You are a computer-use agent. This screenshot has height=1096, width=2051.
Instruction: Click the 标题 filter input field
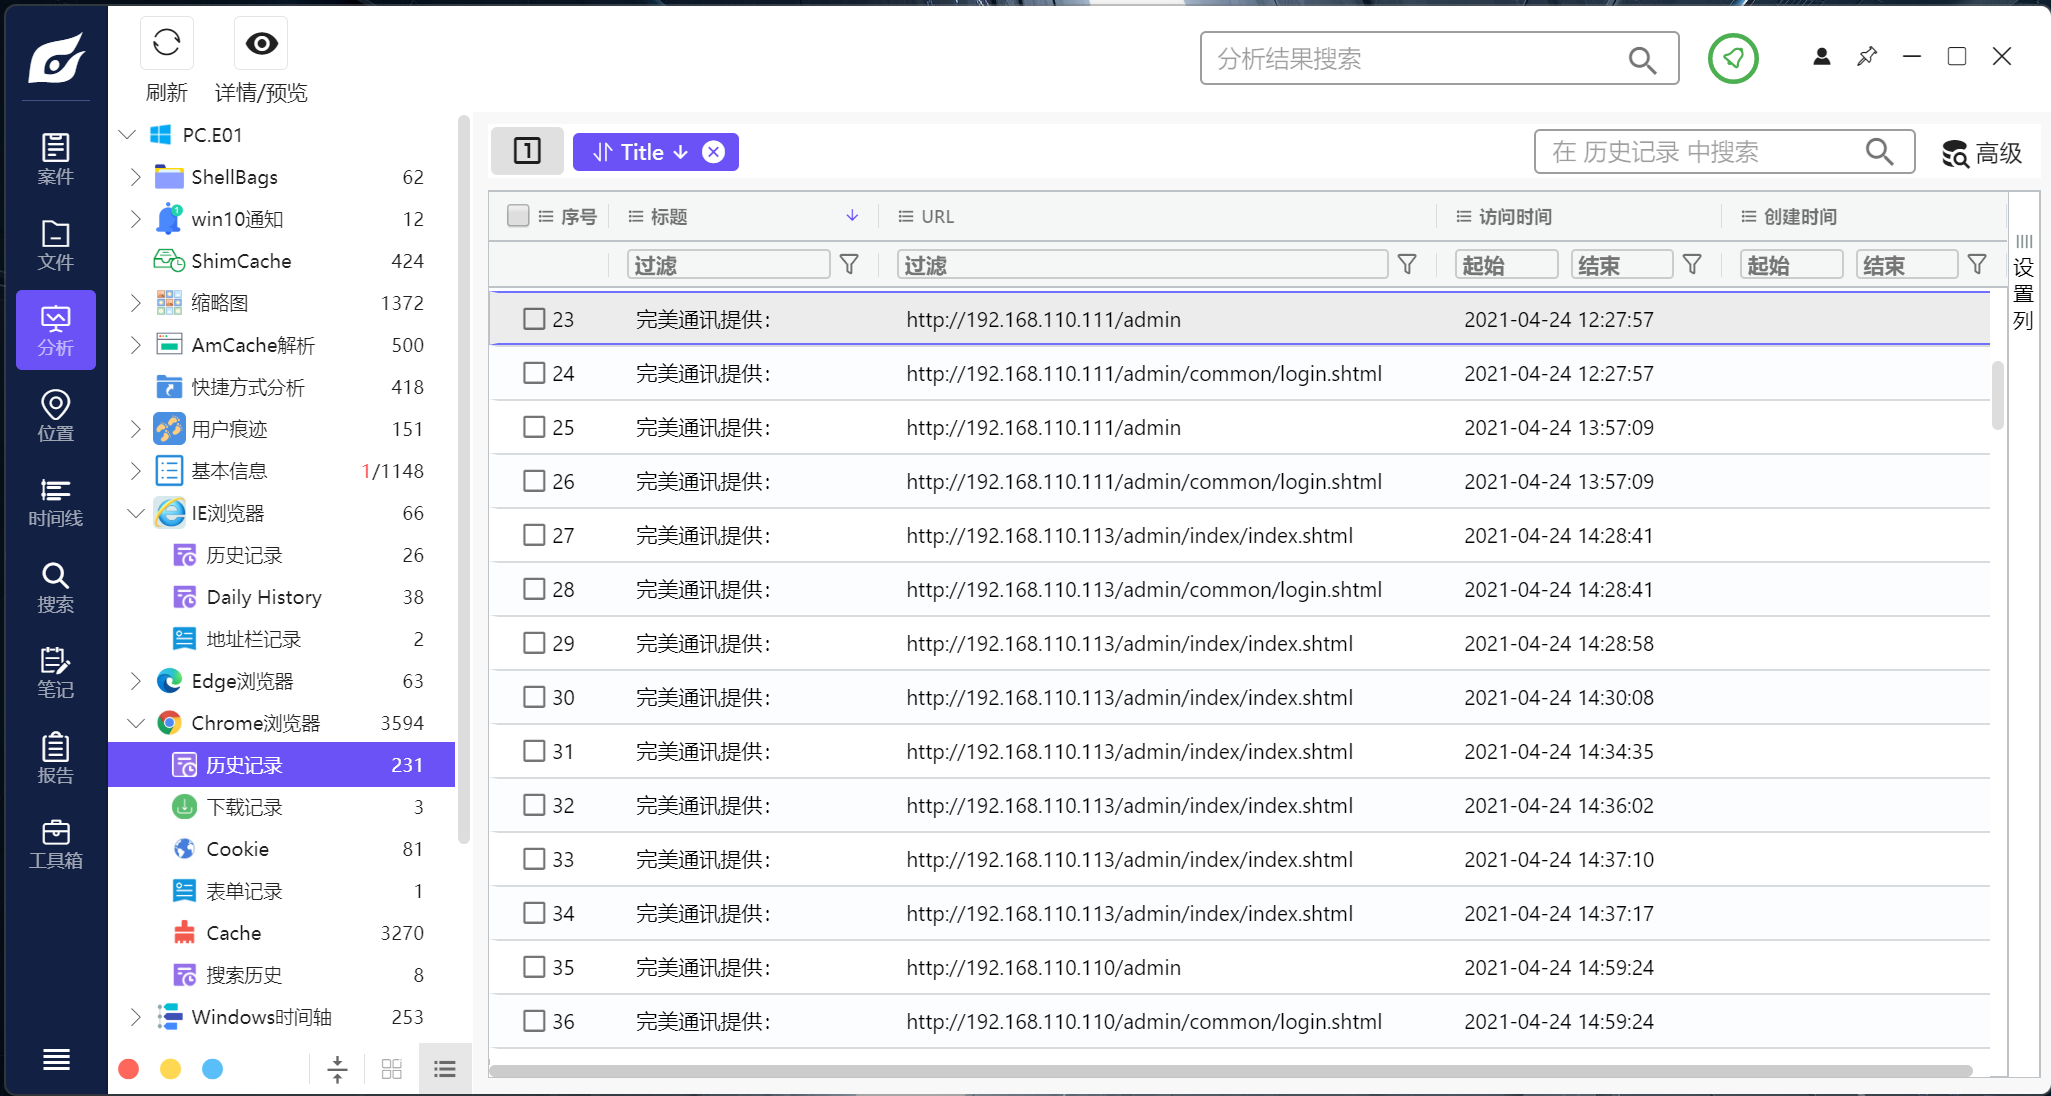coord(728,264)
